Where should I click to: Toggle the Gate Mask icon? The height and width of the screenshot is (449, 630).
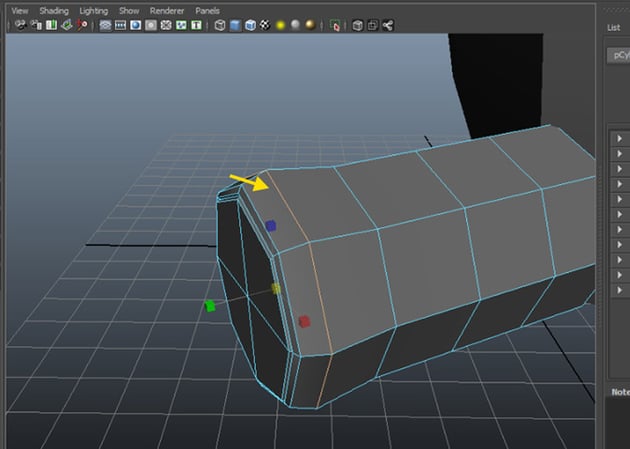151,25
